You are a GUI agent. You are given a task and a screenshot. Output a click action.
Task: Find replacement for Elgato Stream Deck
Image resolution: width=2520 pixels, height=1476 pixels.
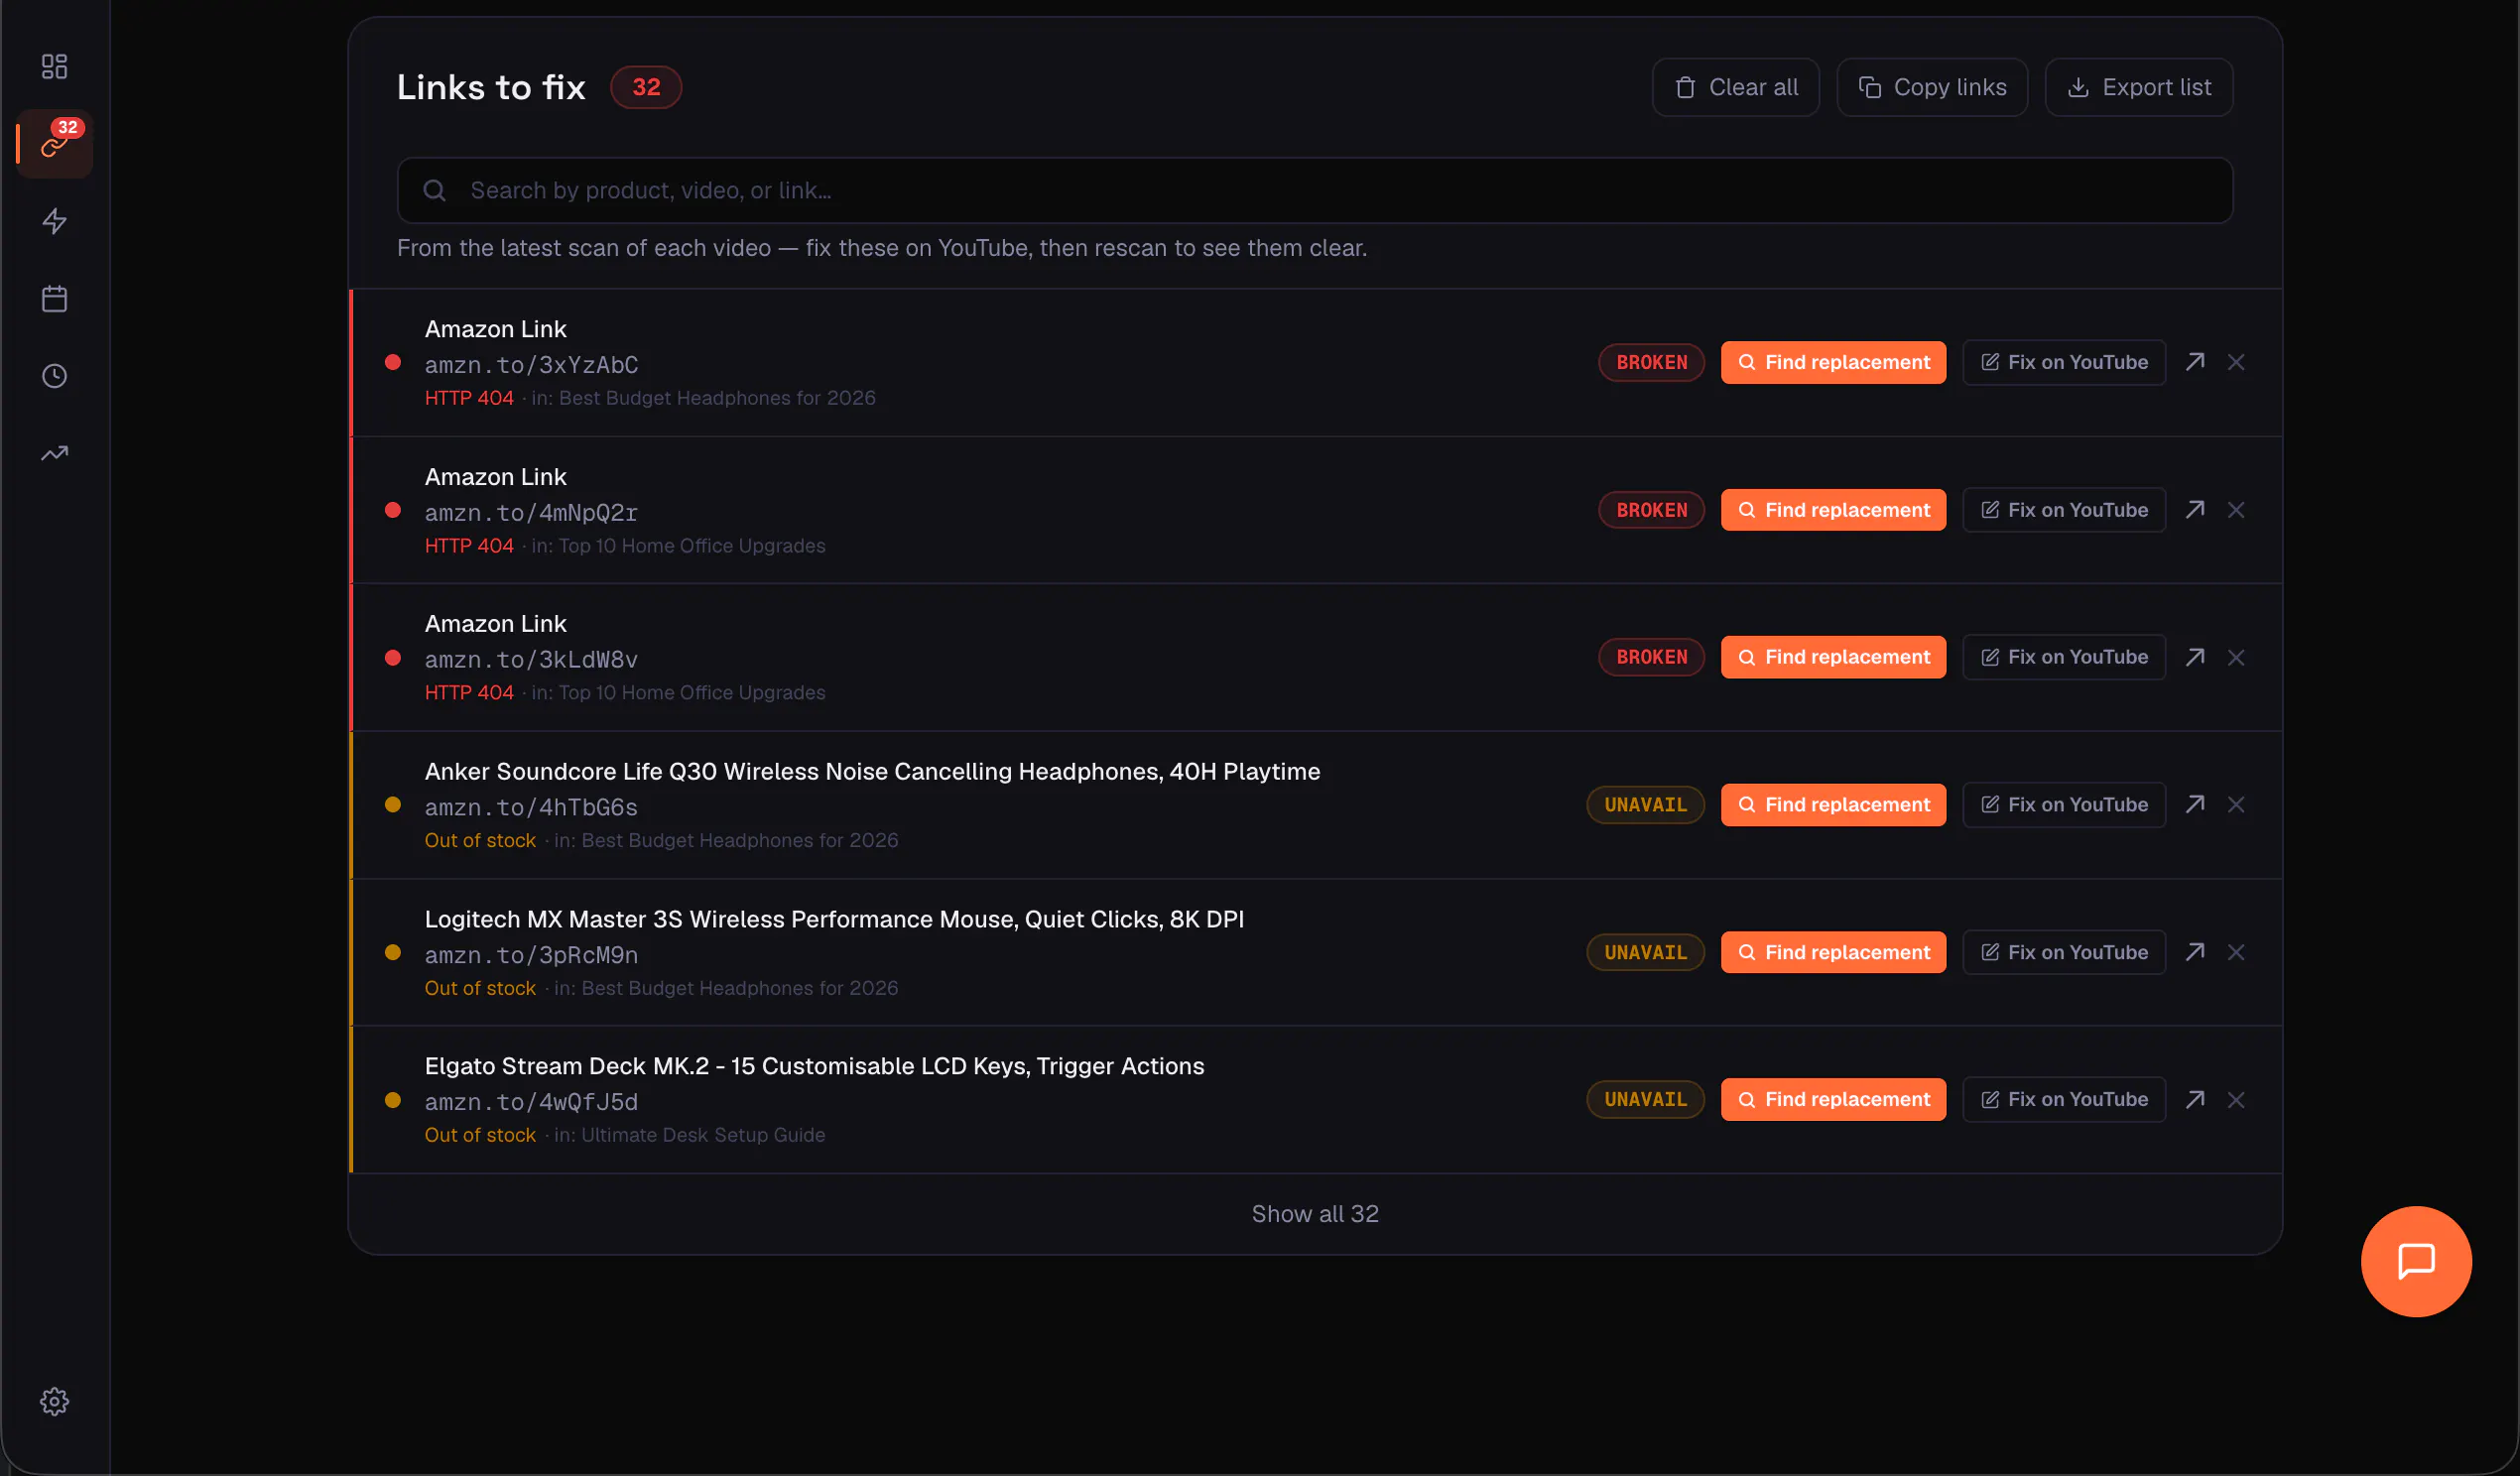[1833, 1099]
